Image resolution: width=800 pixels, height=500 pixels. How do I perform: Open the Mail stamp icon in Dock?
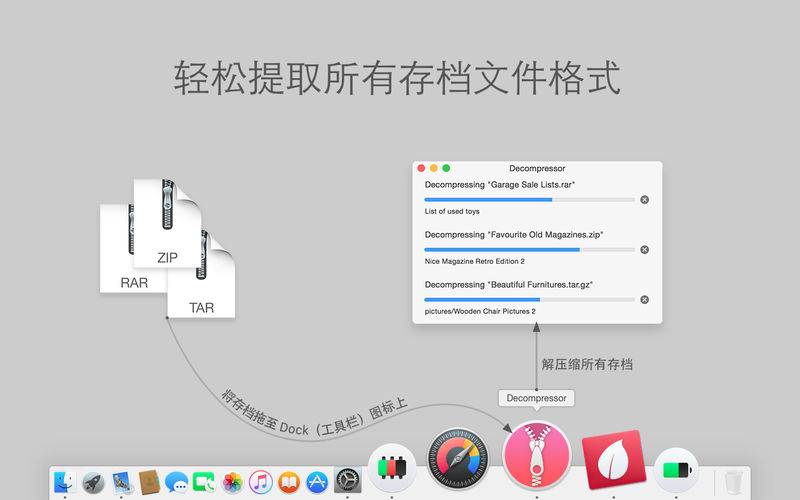pyautogui.click(x=121, y=482)
